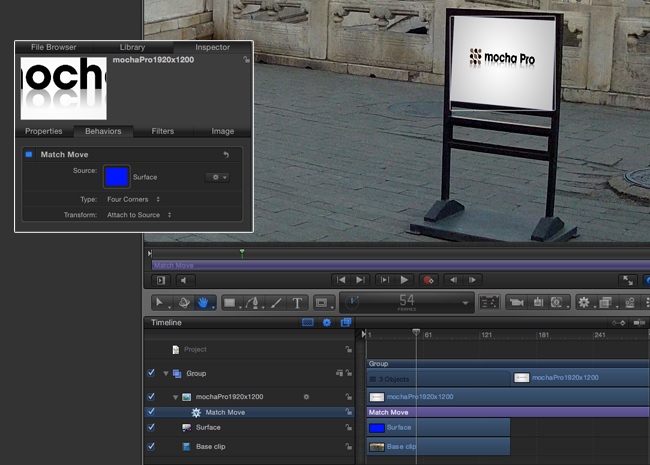Click the Record animation button
The height and width of the screenshot is (465, 650).
point(429,280)
